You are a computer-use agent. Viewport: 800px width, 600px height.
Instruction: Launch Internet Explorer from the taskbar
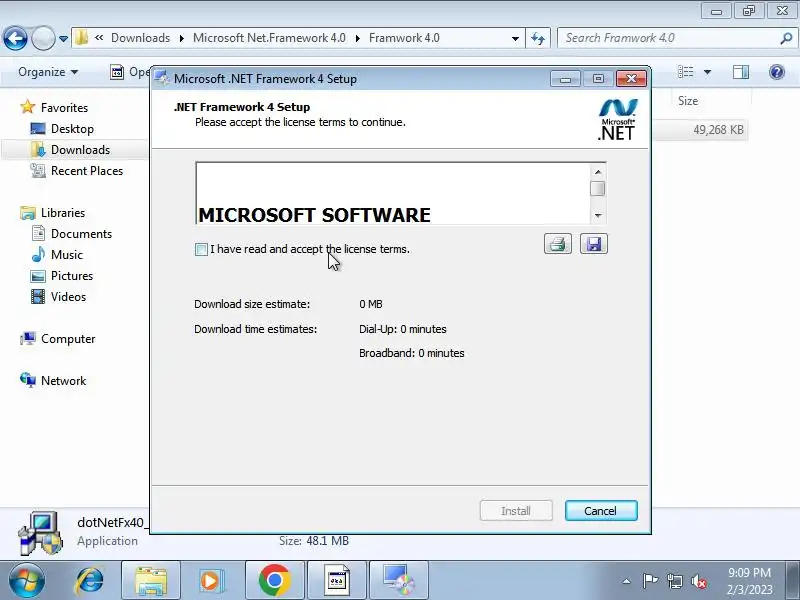pyautogui.click(x=90, y=580)
